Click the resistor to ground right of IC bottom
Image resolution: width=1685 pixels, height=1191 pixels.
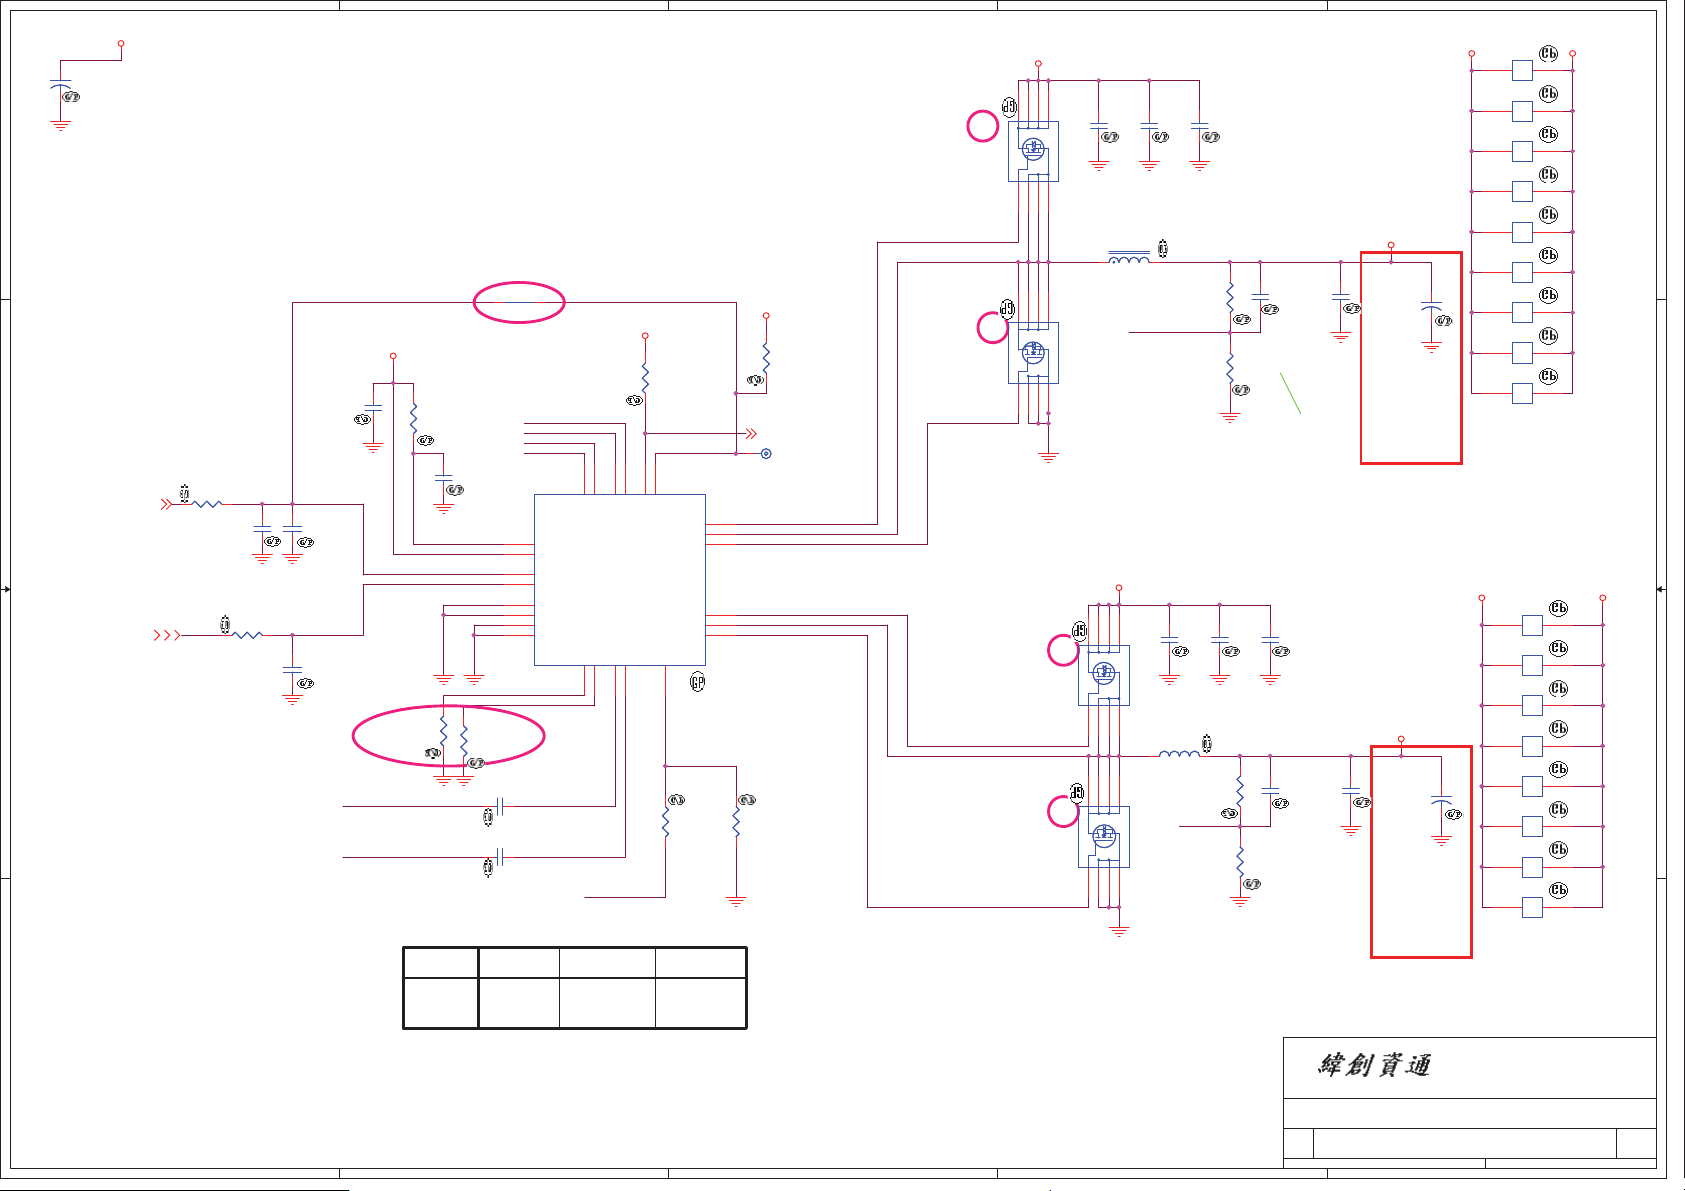click(x=736, y=822)
